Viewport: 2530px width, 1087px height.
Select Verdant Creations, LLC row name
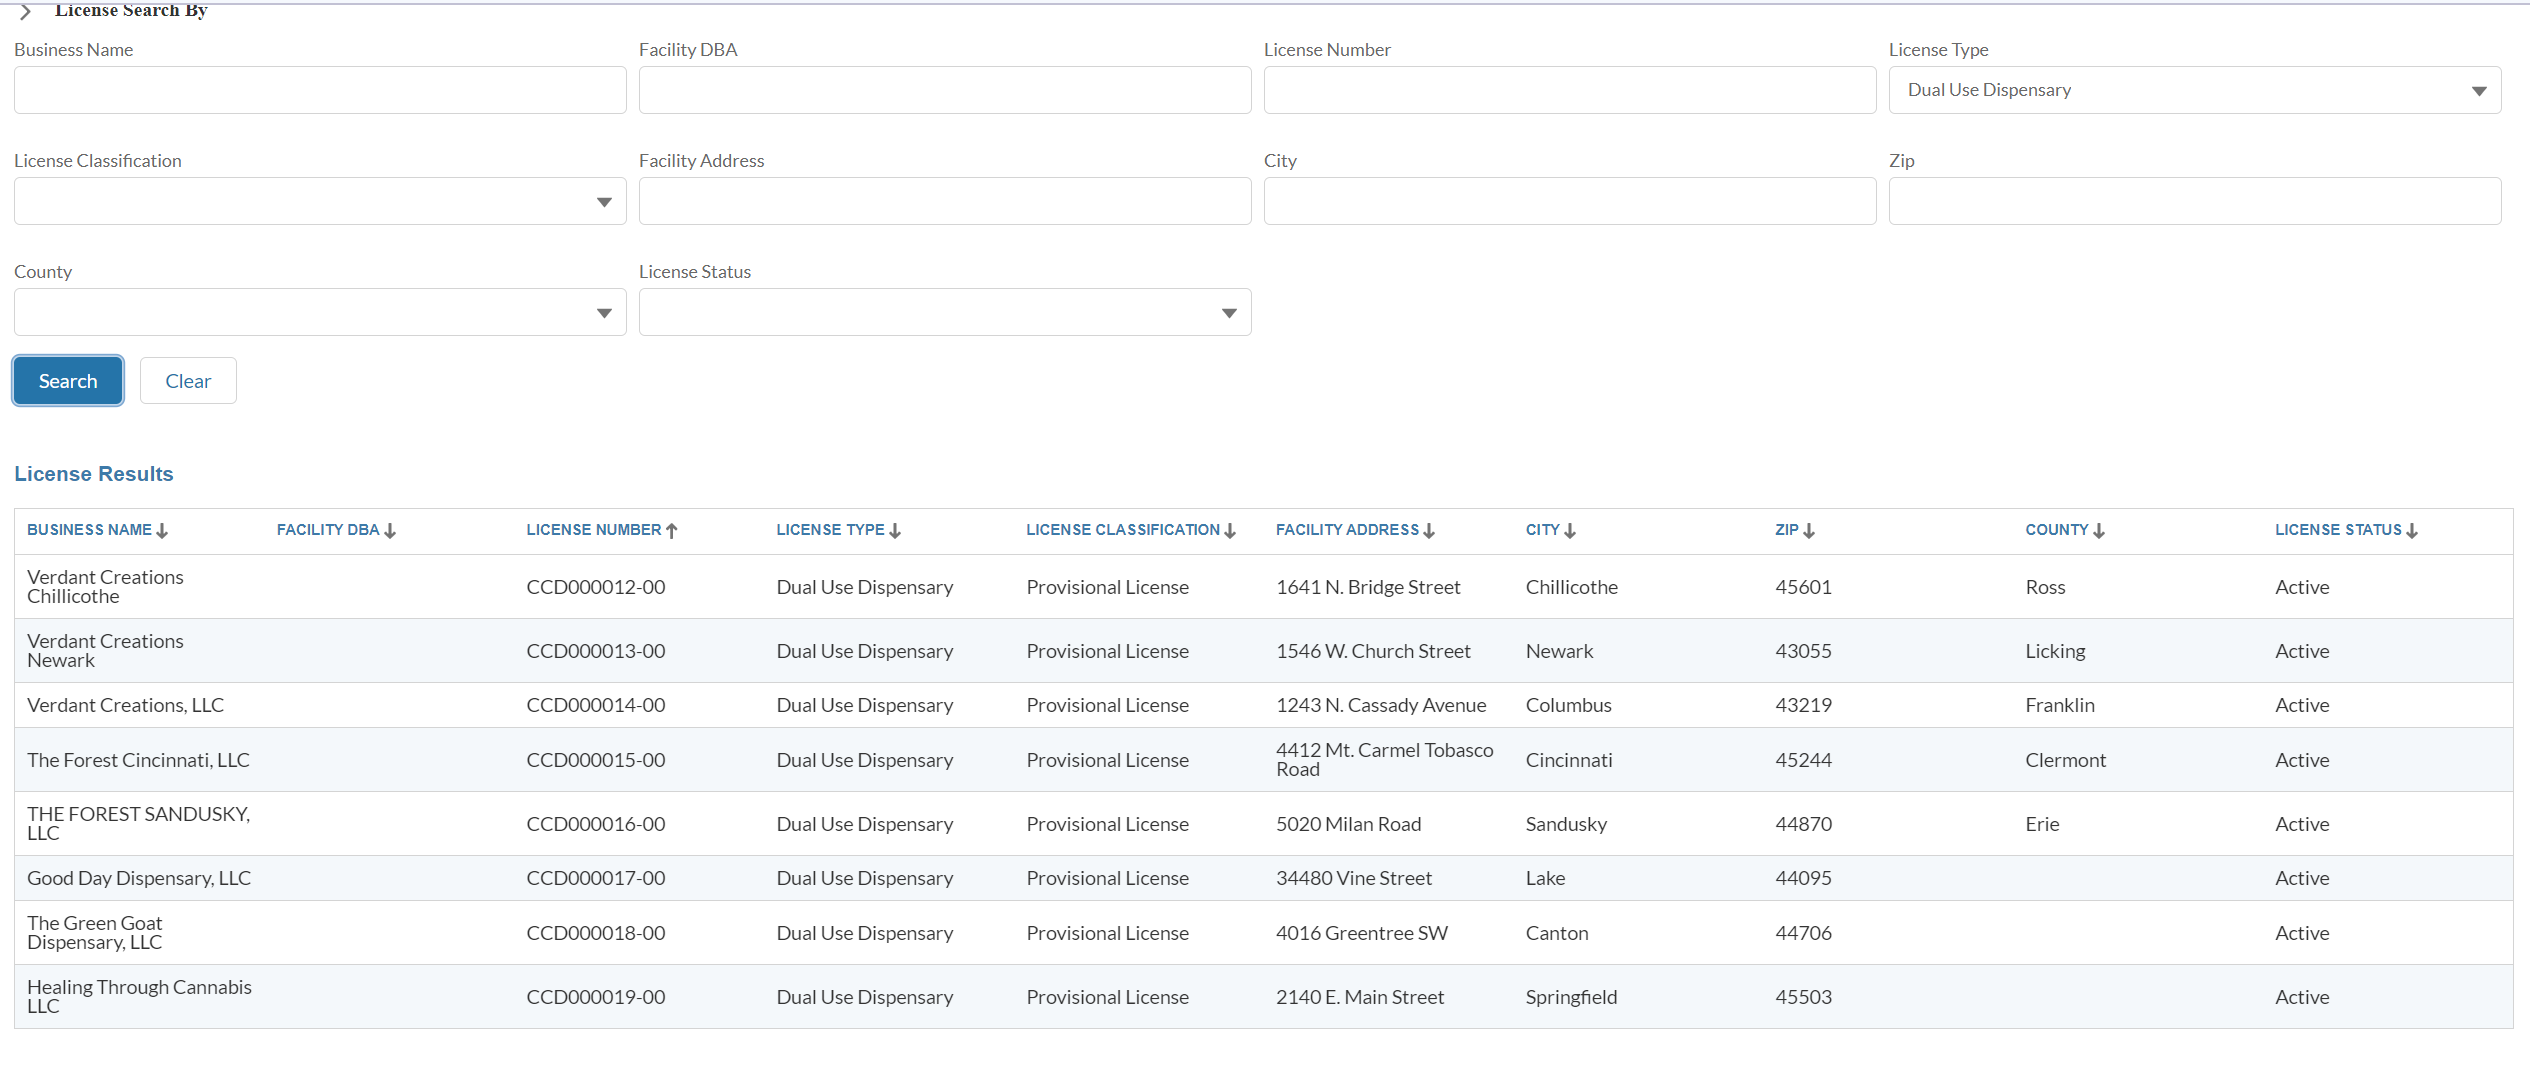[125, 705]
